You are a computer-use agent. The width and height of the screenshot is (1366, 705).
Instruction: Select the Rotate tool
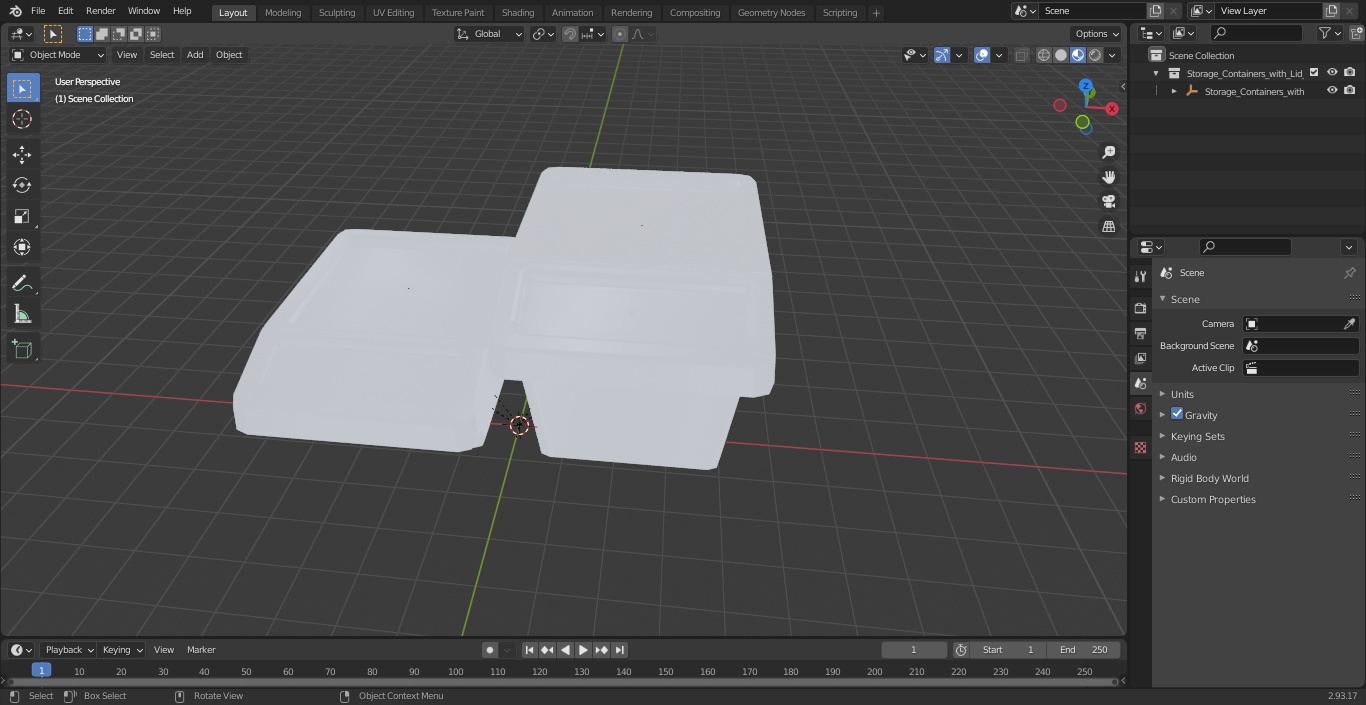22,185
